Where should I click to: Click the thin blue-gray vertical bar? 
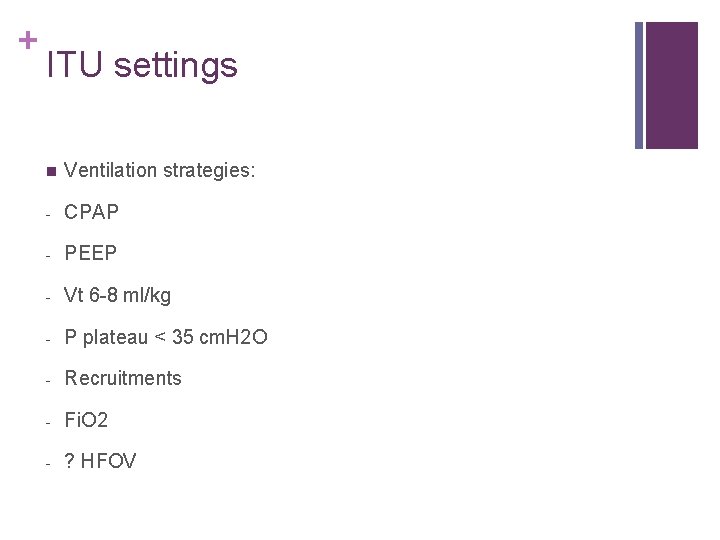[x=639, y=85]
